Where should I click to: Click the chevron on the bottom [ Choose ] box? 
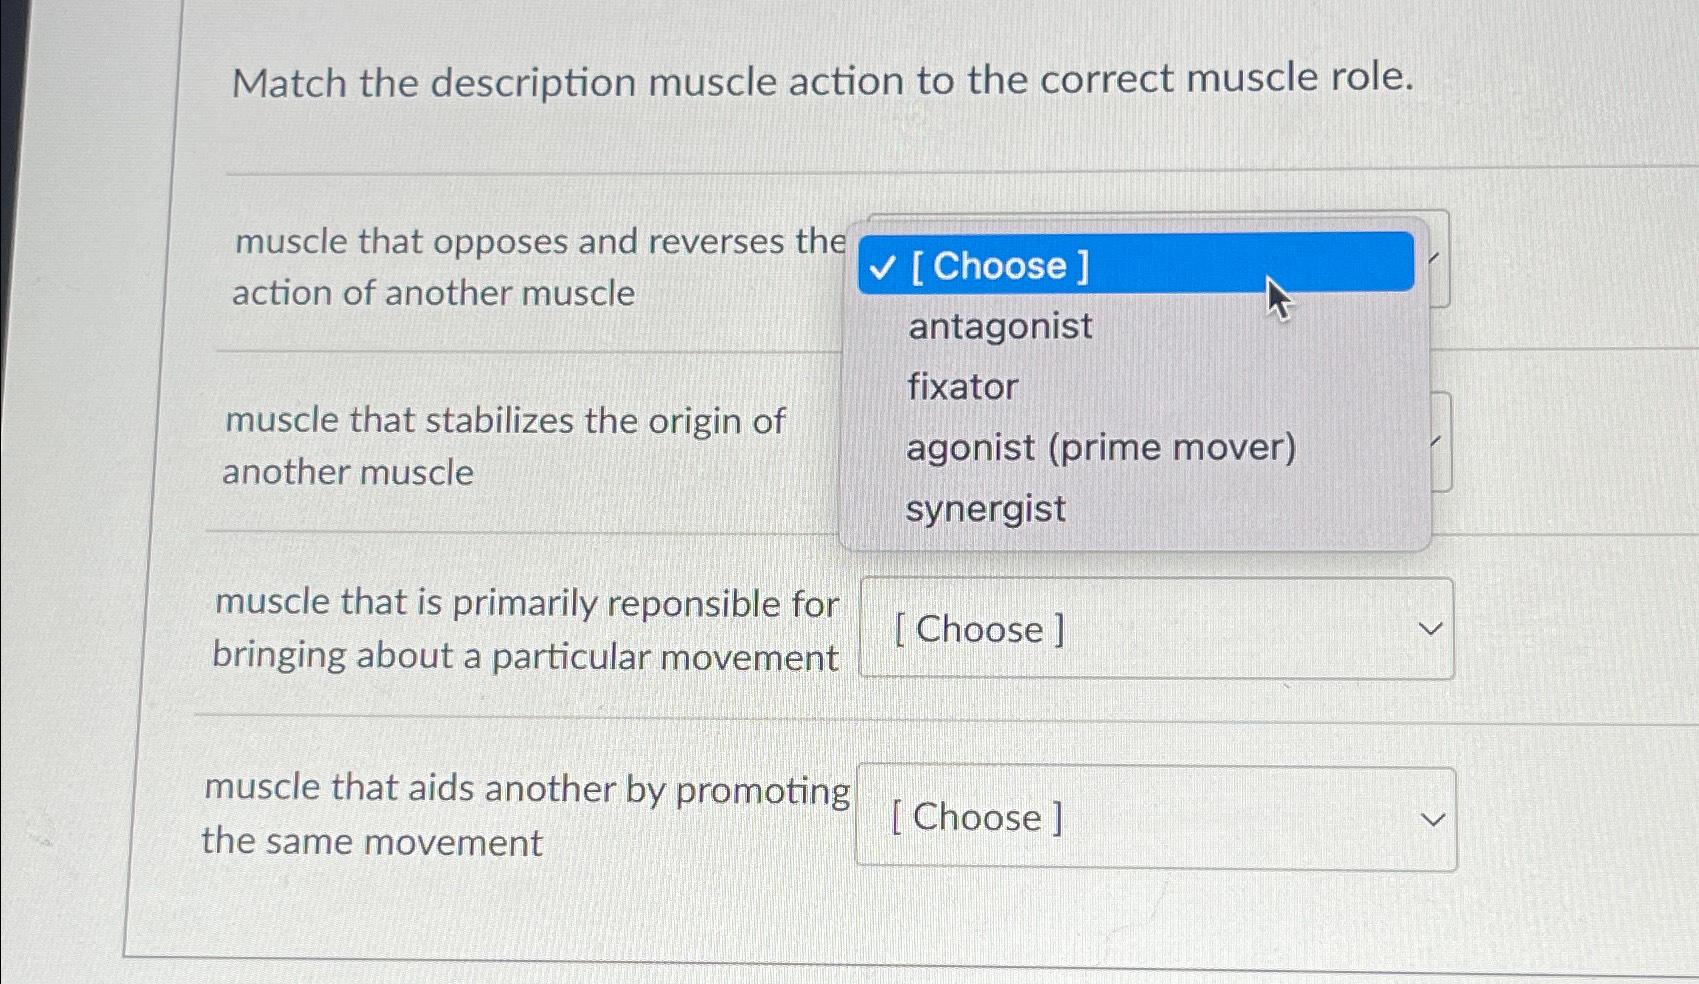click(x=1434, y=818)
